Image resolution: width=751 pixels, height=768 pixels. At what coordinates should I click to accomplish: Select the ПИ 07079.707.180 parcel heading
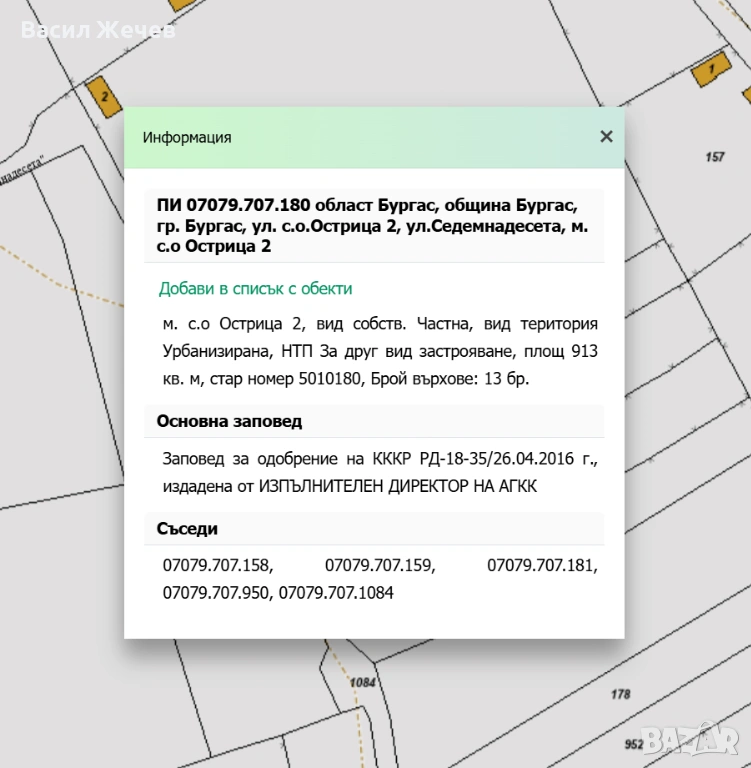[366, 225]
